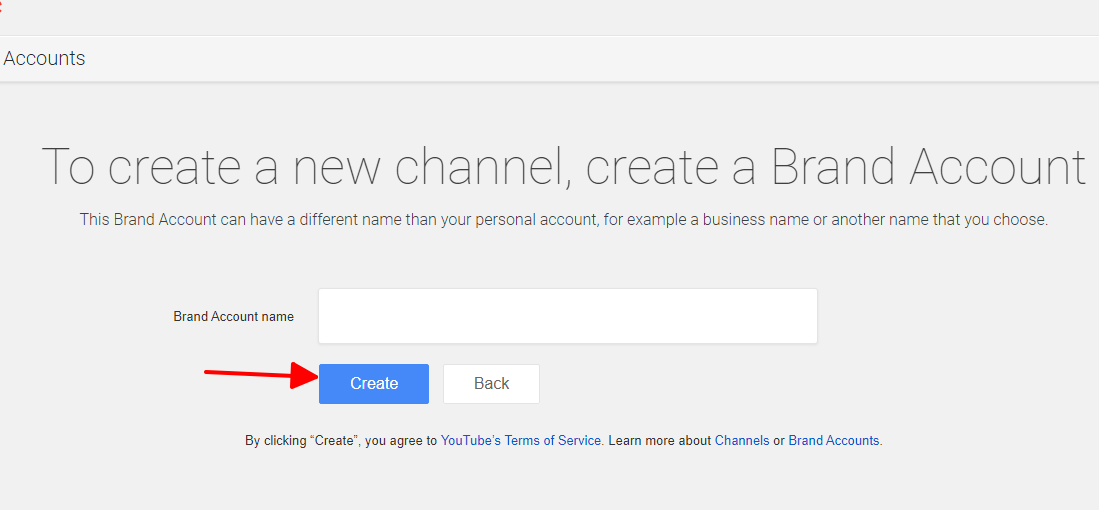The image size is (1099, 510).
Task: Open the Brand Accounts help link
Action: click(833, 441)
